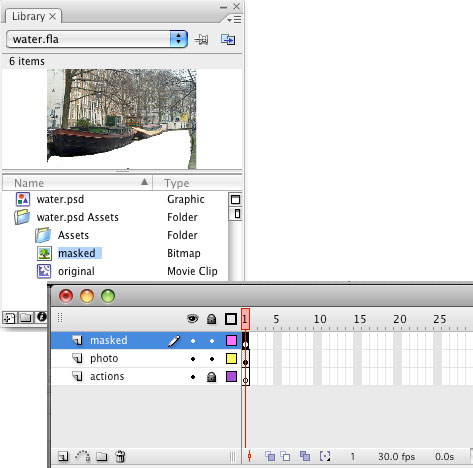The height and width of the screenshot is (468, 473).
Task: Unlock the actions layer padlock
Action: click(x=211, y=377)
